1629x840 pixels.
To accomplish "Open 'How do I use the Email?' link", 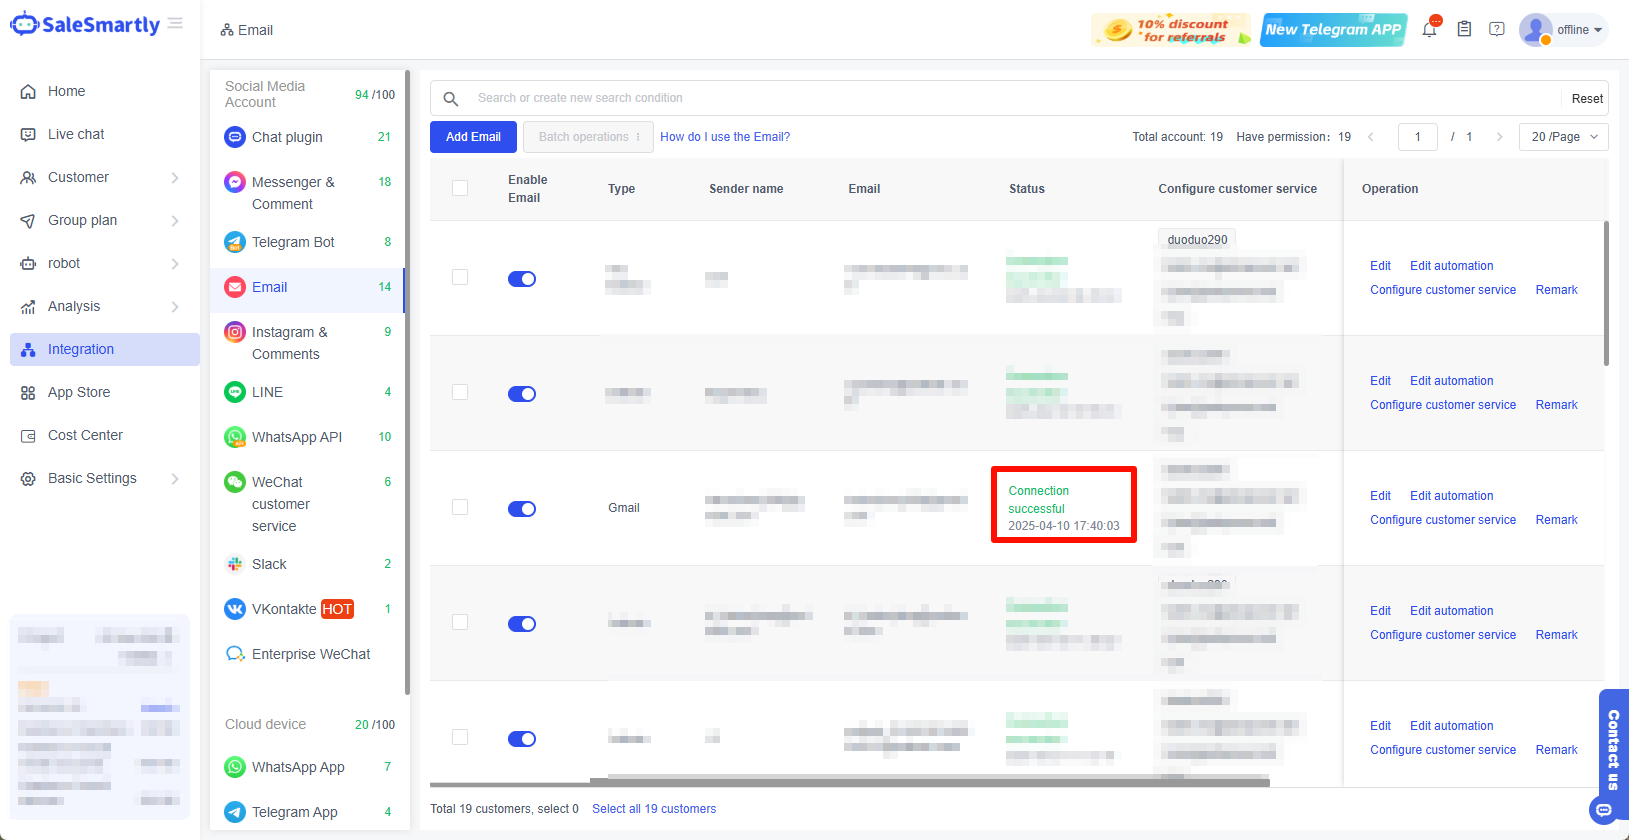I will 725,137.
